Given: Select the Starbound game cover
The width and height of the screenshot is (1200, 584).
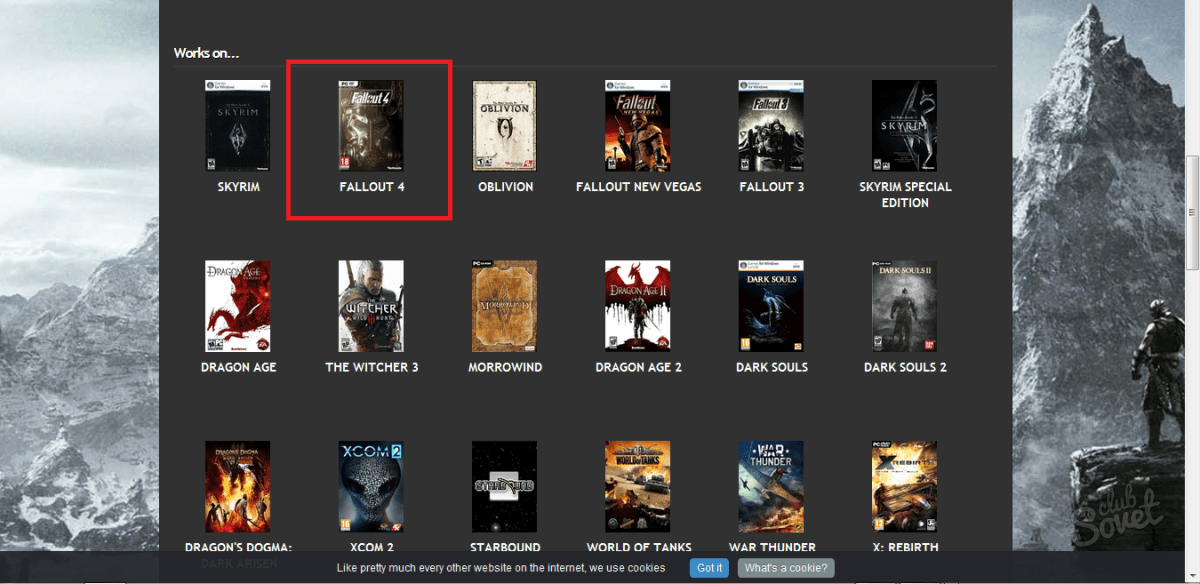Looking at the screenshot, I should [504, 486].
